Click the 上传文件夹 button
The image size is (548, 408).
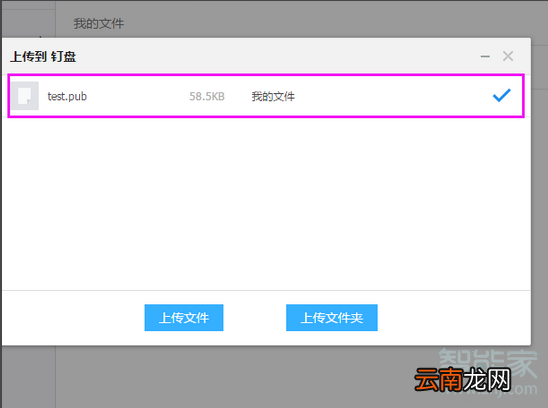332,317
